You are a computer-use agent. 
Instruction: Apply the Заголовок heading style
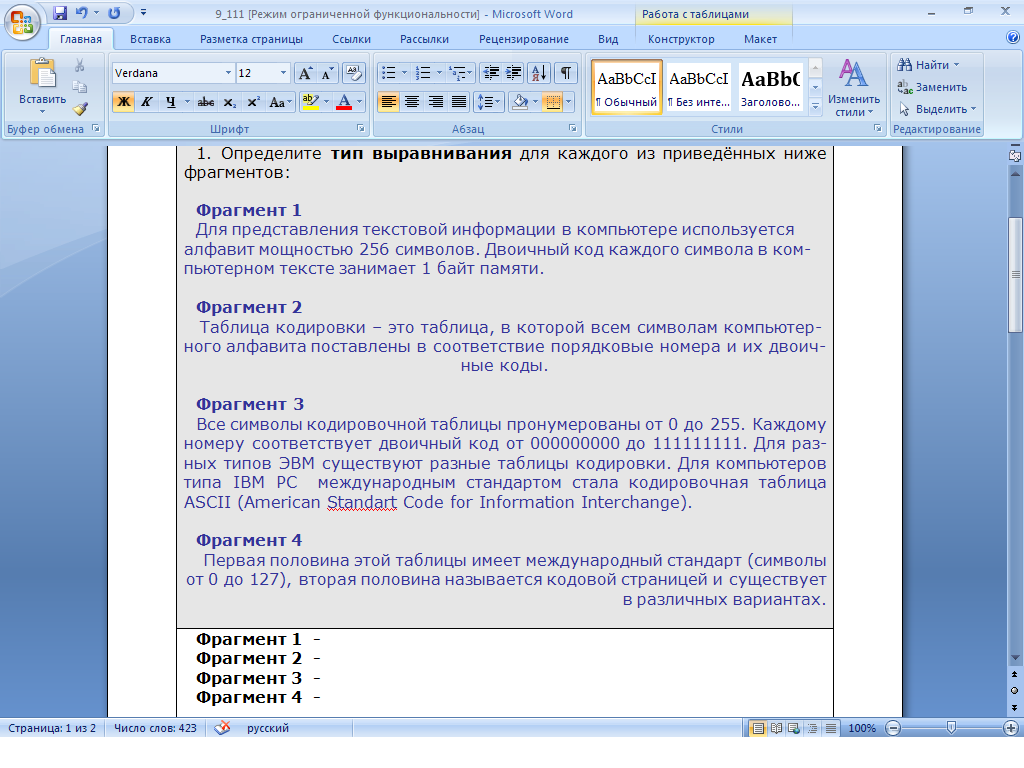[771, 87]
